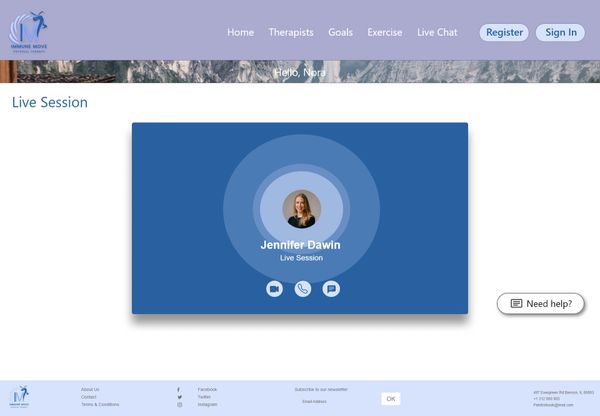This screenshot has width=600, height=416.
Task: Open the About Us footer link
Action: point(90,389)
